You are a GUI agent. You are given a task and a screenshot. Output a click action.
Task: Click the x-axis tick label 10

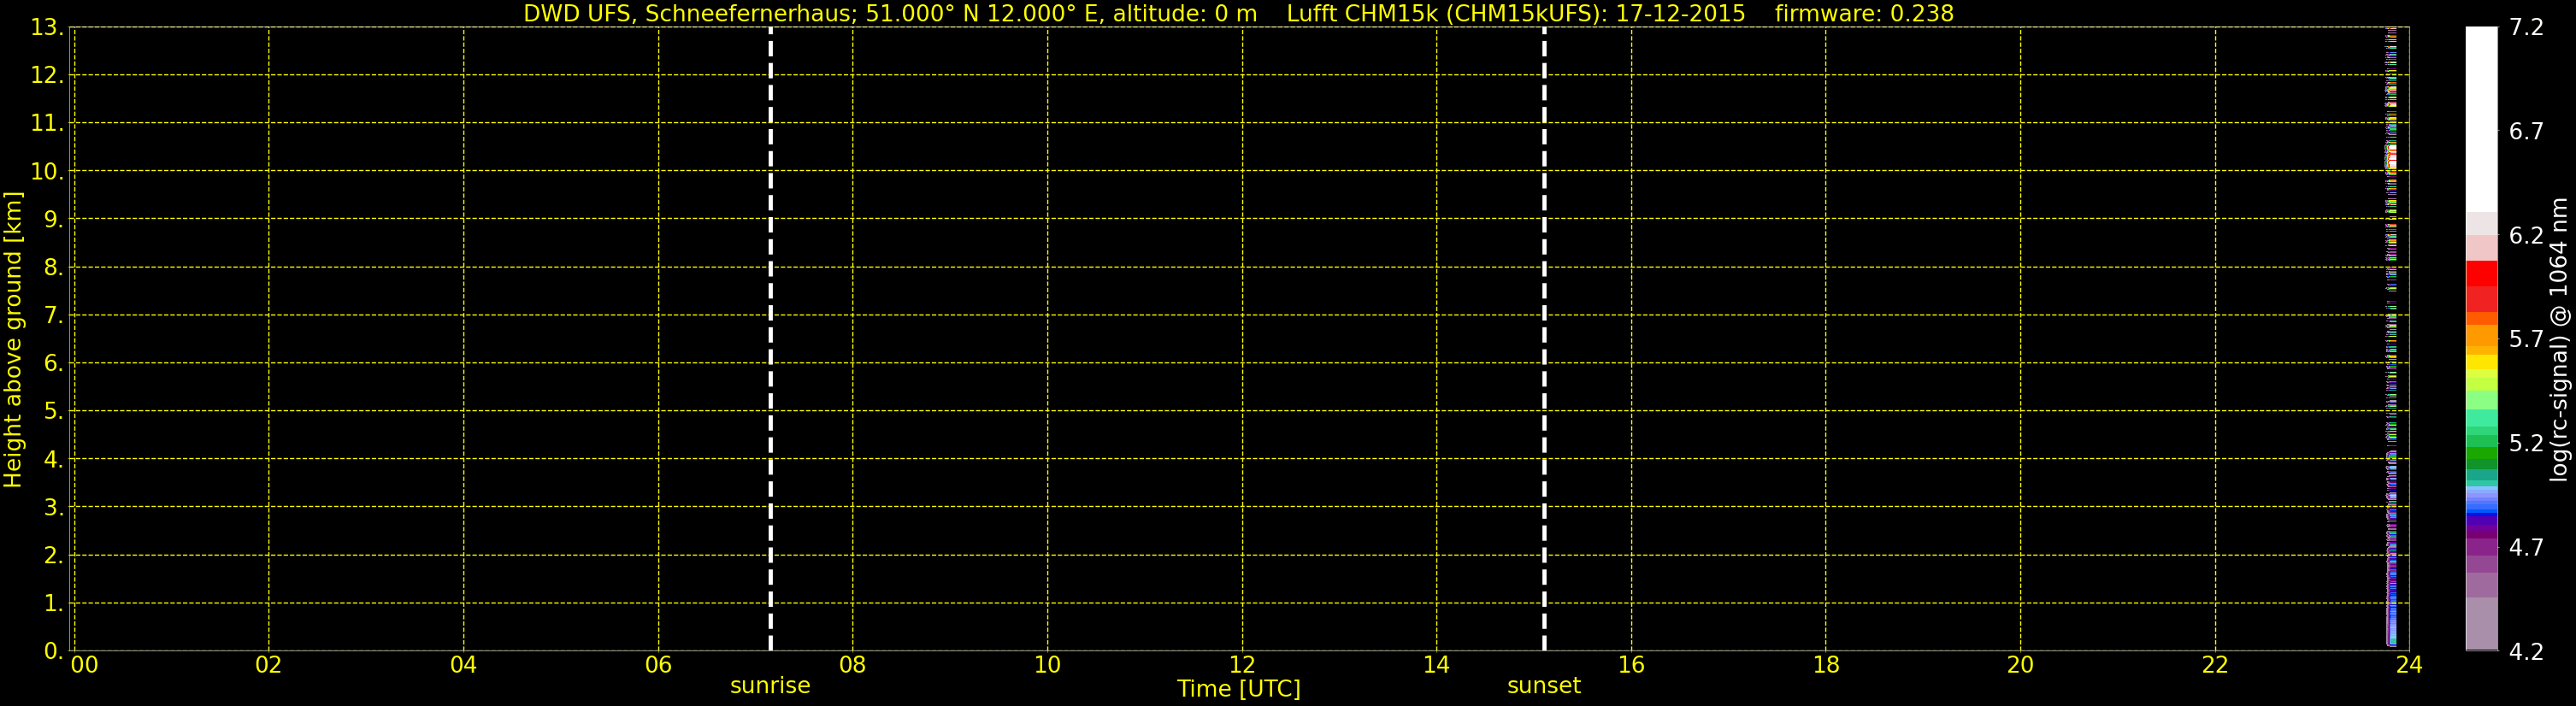[1047, 665]
